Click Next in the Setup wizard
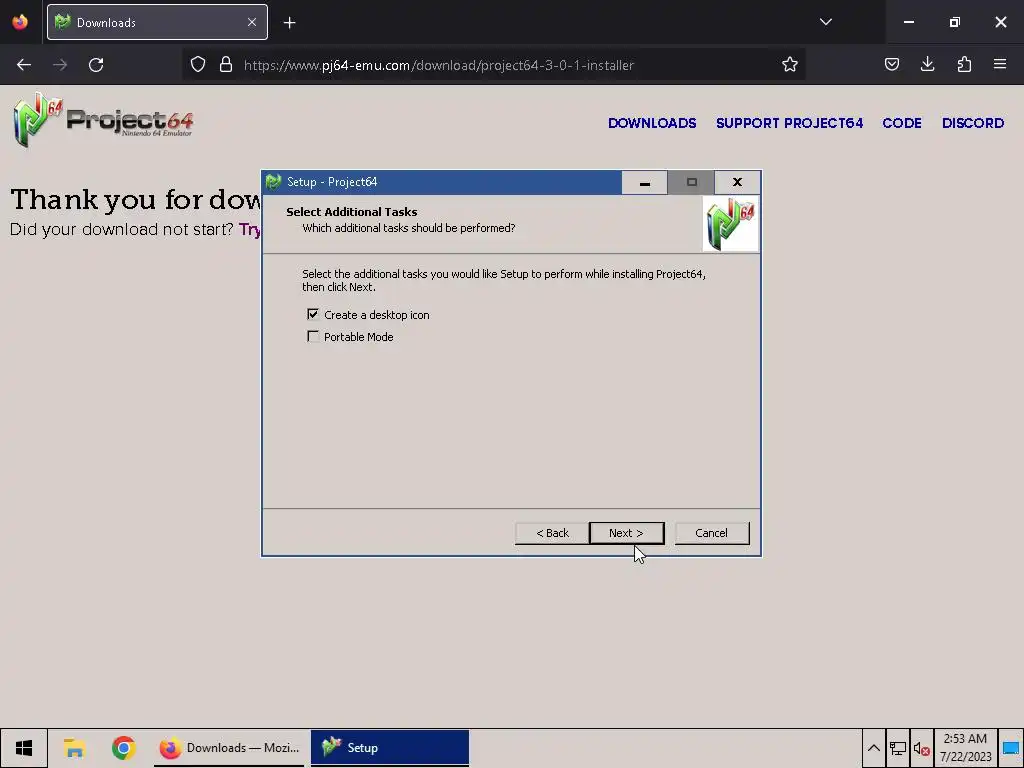Screen dimensions: 1024x768 click(626, 533)
